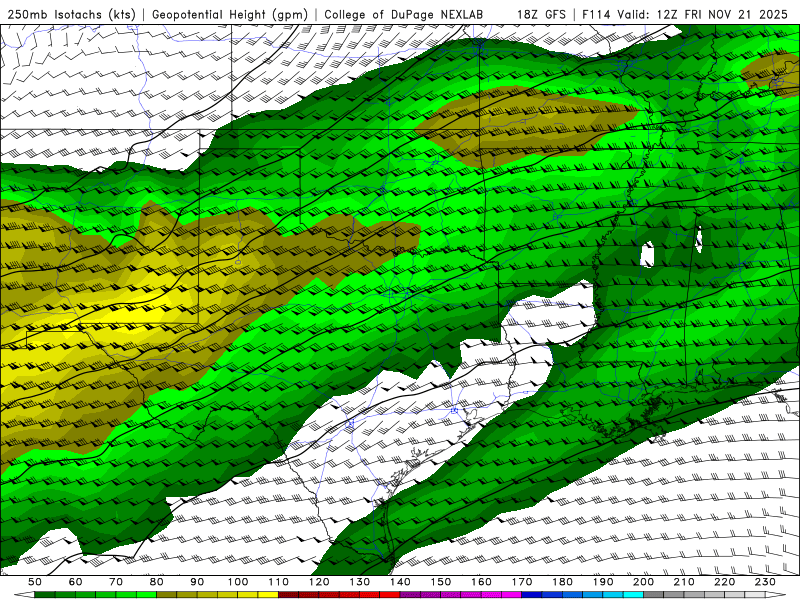
Task: Click the dark green swatch just under the 50 label
Action: click(45, 595)
